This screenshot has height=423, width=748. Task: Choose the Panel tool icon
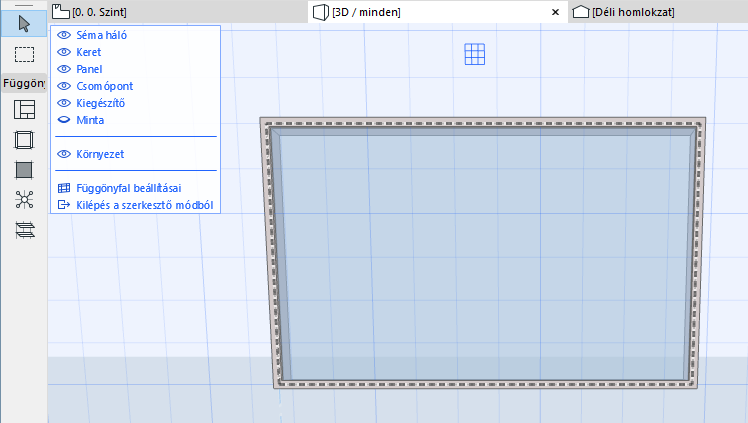[x=24, y=170]
